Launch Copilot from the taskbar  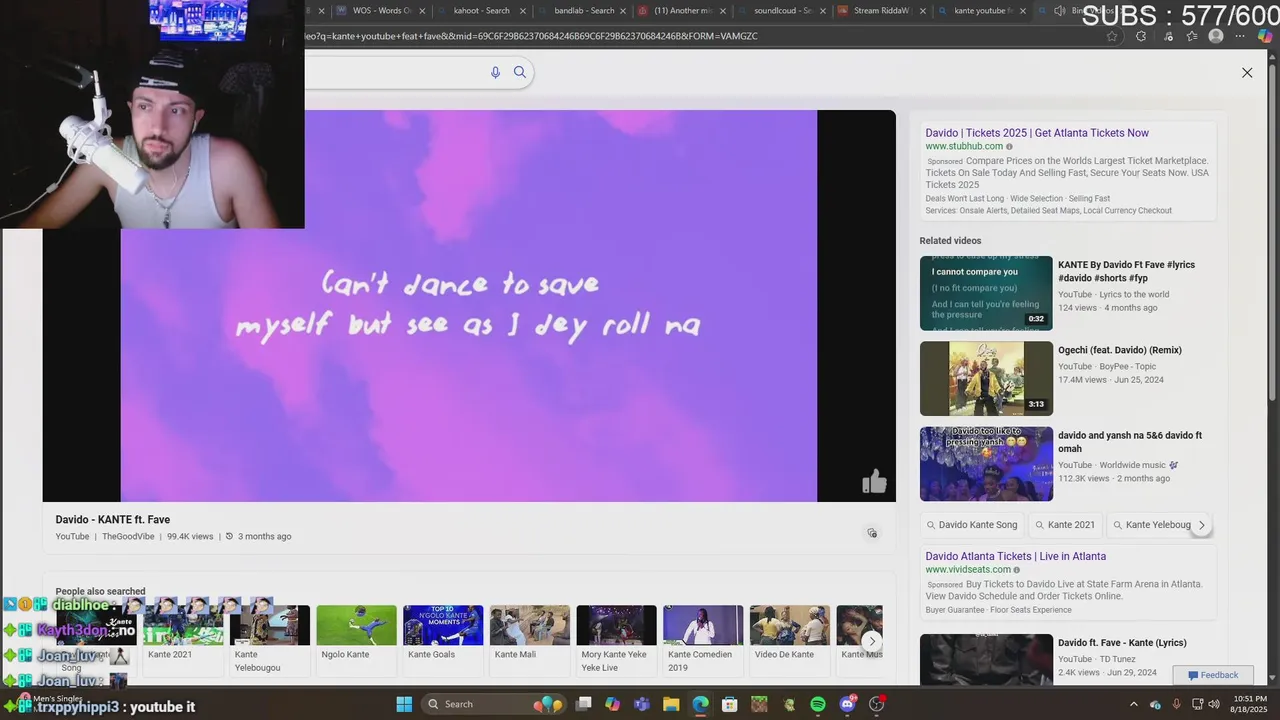pyautogui.click(x=613, y=704)
